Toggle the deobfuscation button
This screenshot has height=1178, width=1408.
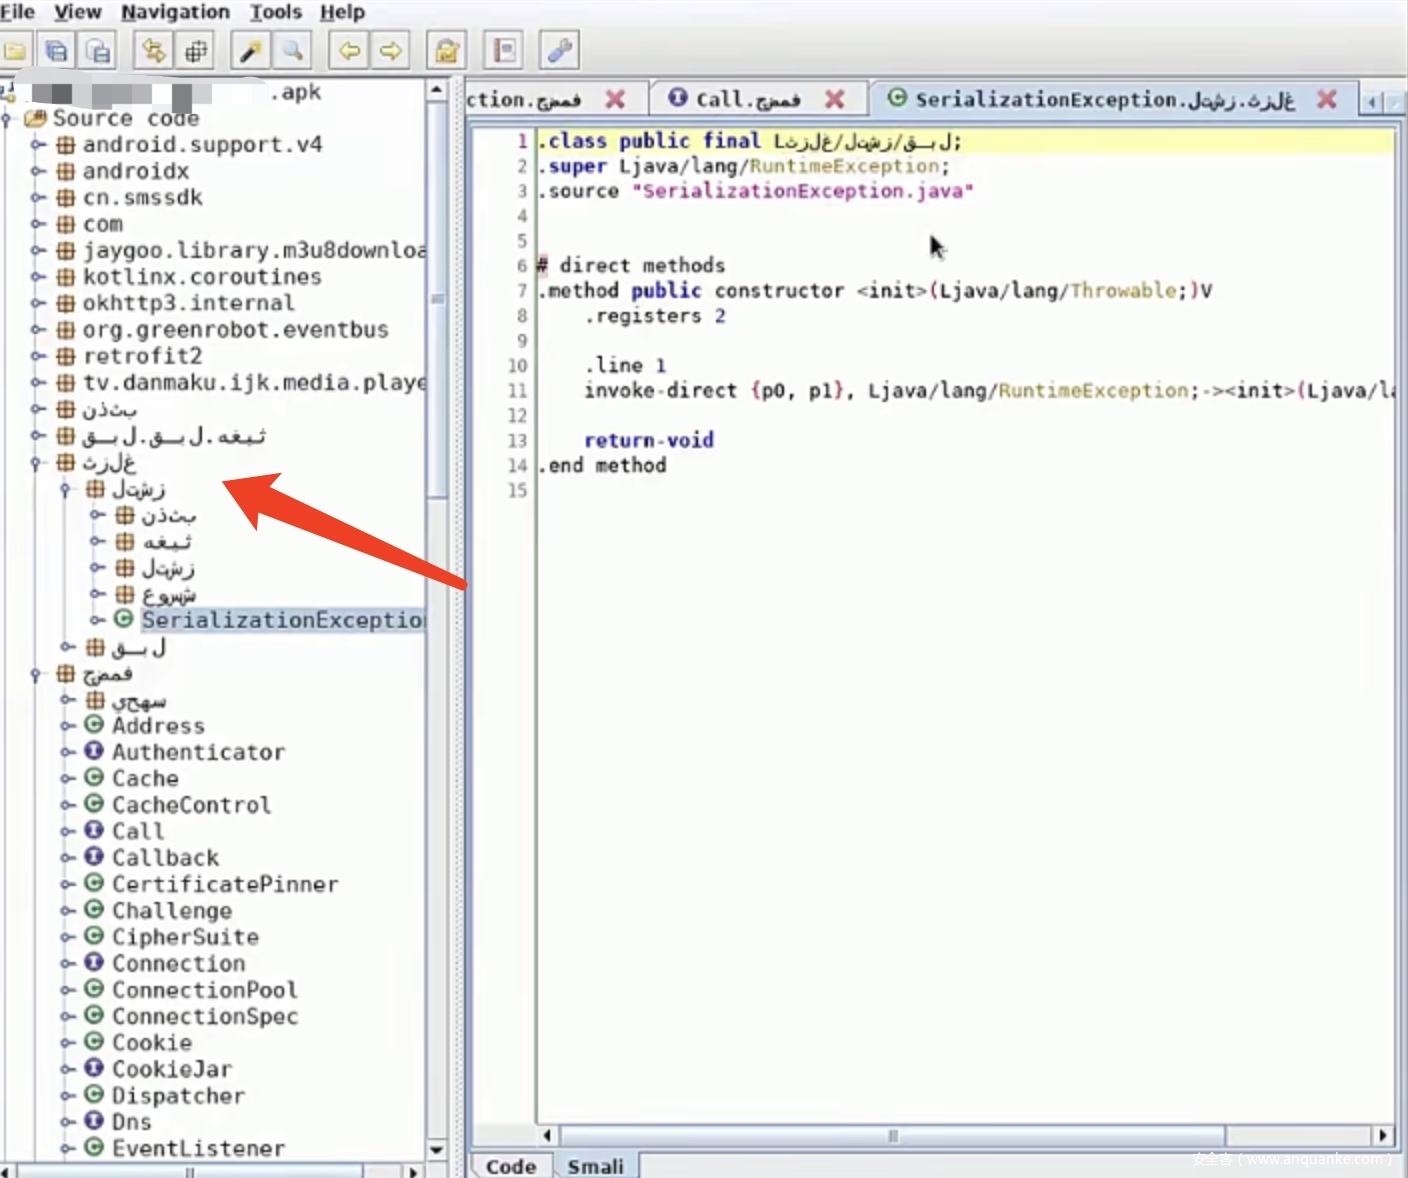[446, 50]
